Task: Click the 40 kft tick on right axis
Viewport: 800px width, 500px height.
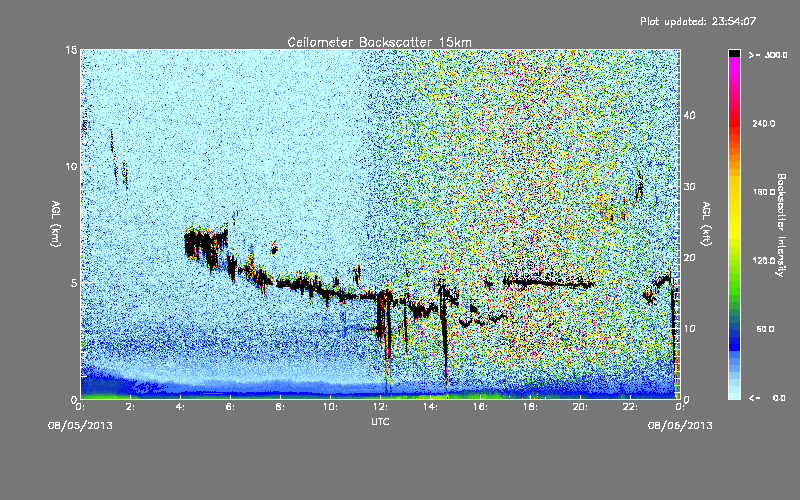Action: pos(689,115)
